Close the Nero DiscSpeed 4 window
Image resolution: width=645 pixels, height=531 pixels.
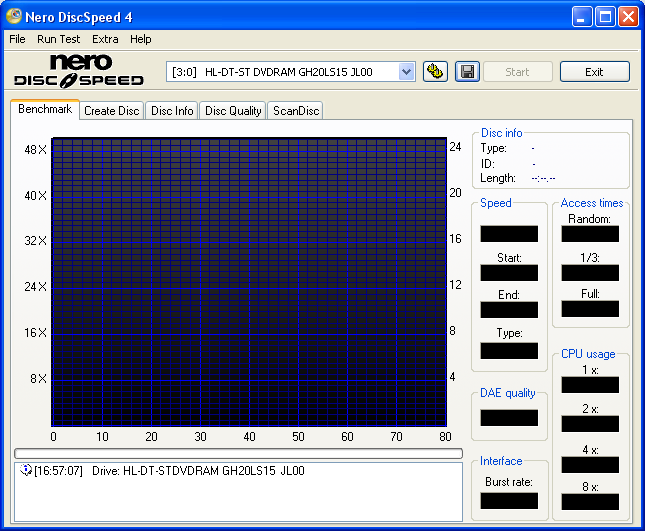(x=628, y=16)
